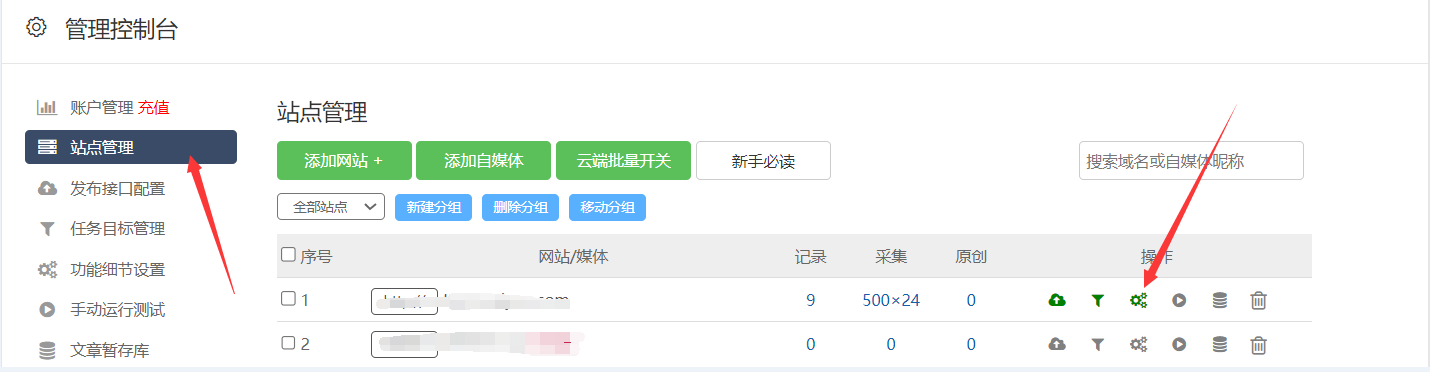Check the checkbox for row 1

pos(289,299)
